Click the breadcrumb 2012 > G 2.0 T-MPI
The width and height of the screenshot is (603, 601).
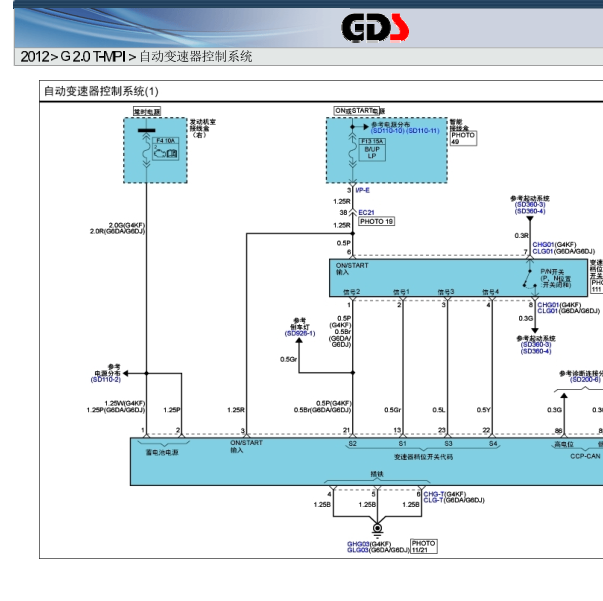pos(73,57)
